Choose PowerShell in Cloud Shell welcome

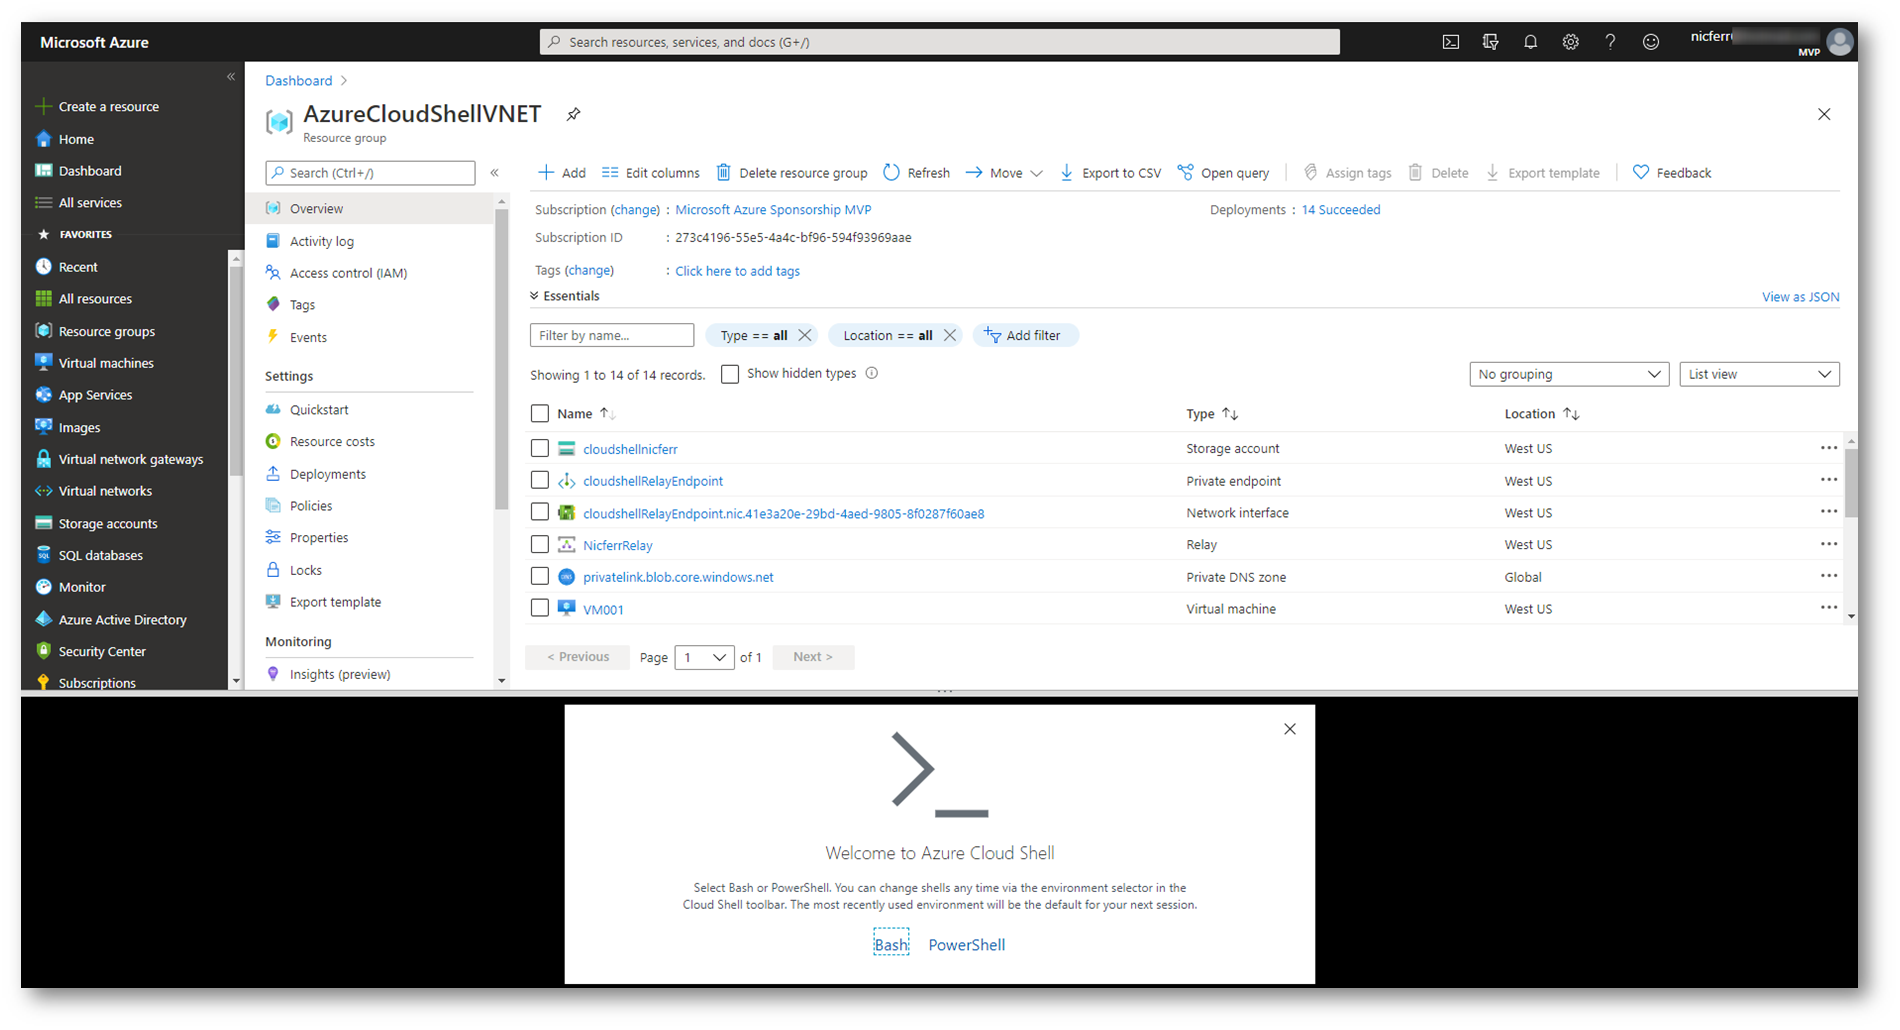967,945
